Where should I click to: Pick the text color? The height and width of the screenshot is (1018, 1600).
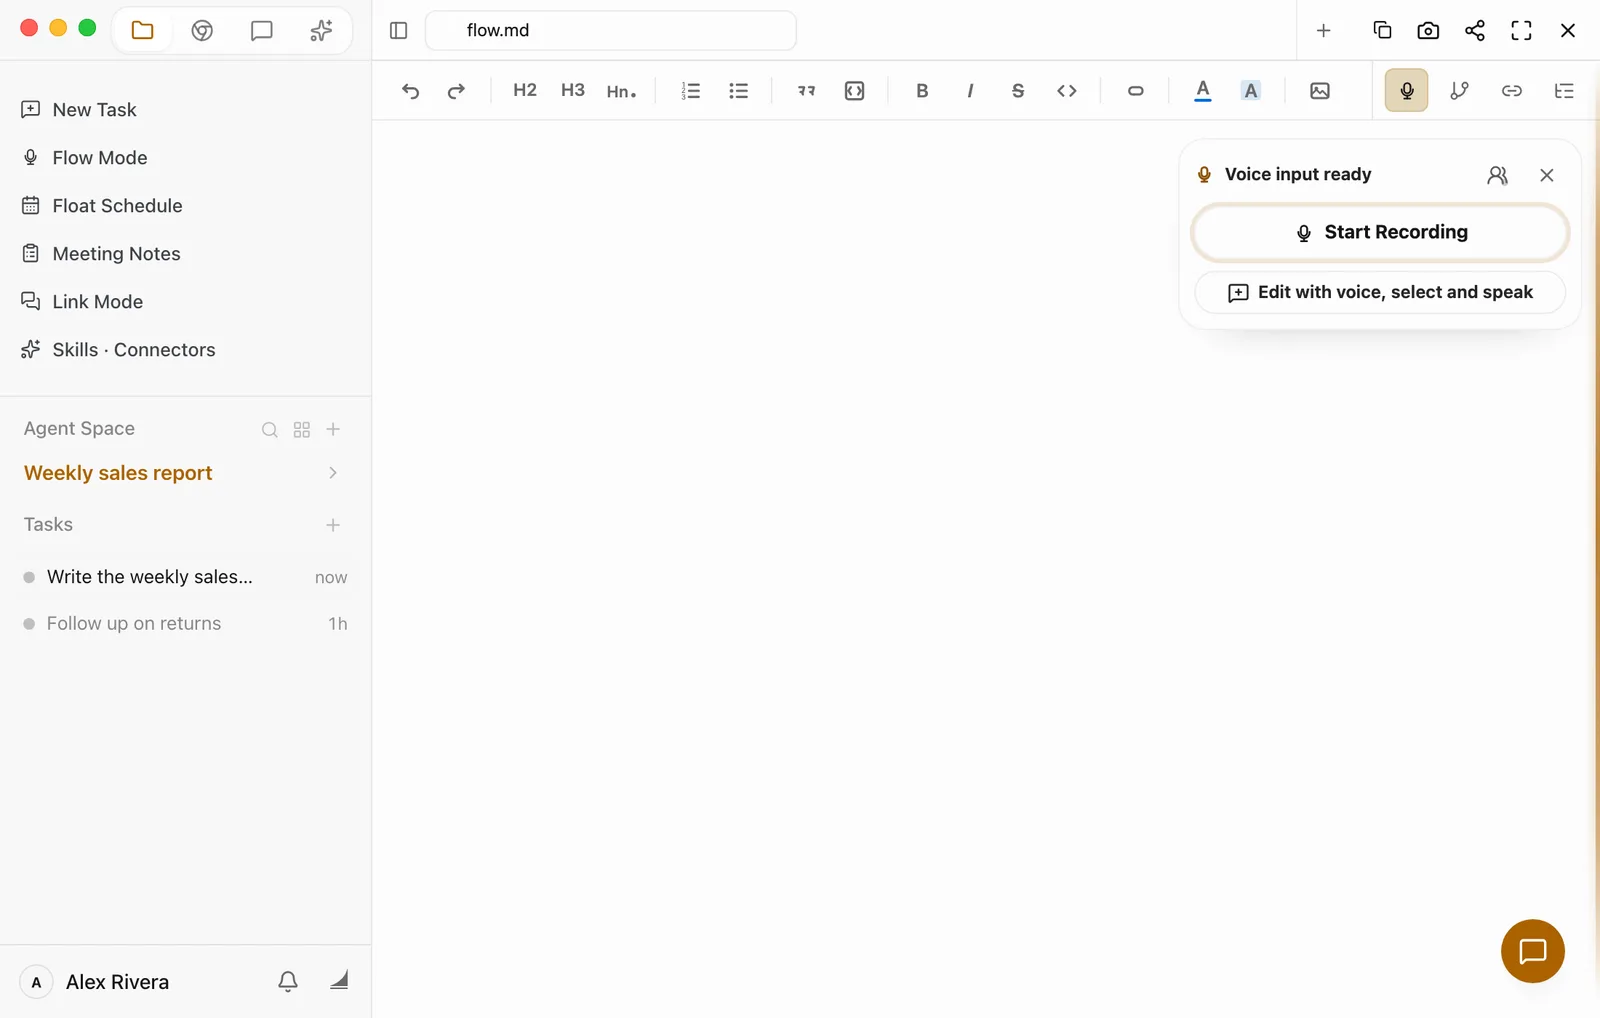[x=1203, y=91]
